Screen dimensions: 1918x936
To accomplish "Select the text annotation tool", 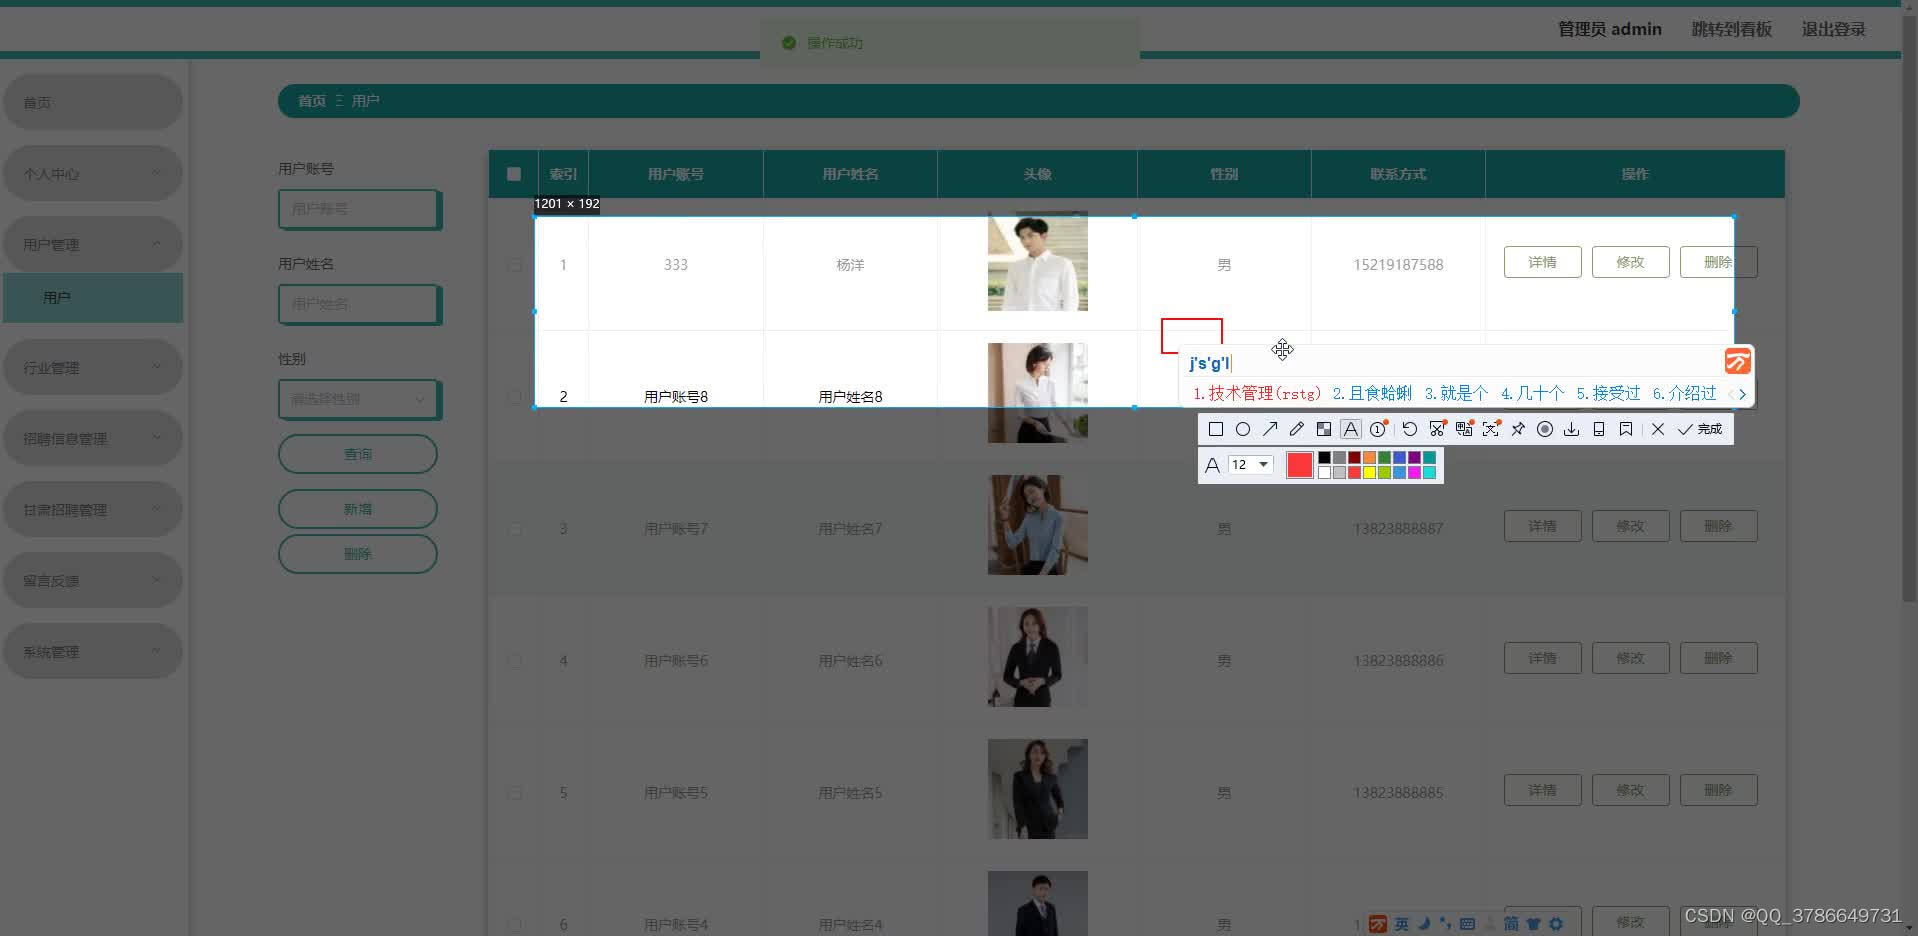I will point(1351,429).
